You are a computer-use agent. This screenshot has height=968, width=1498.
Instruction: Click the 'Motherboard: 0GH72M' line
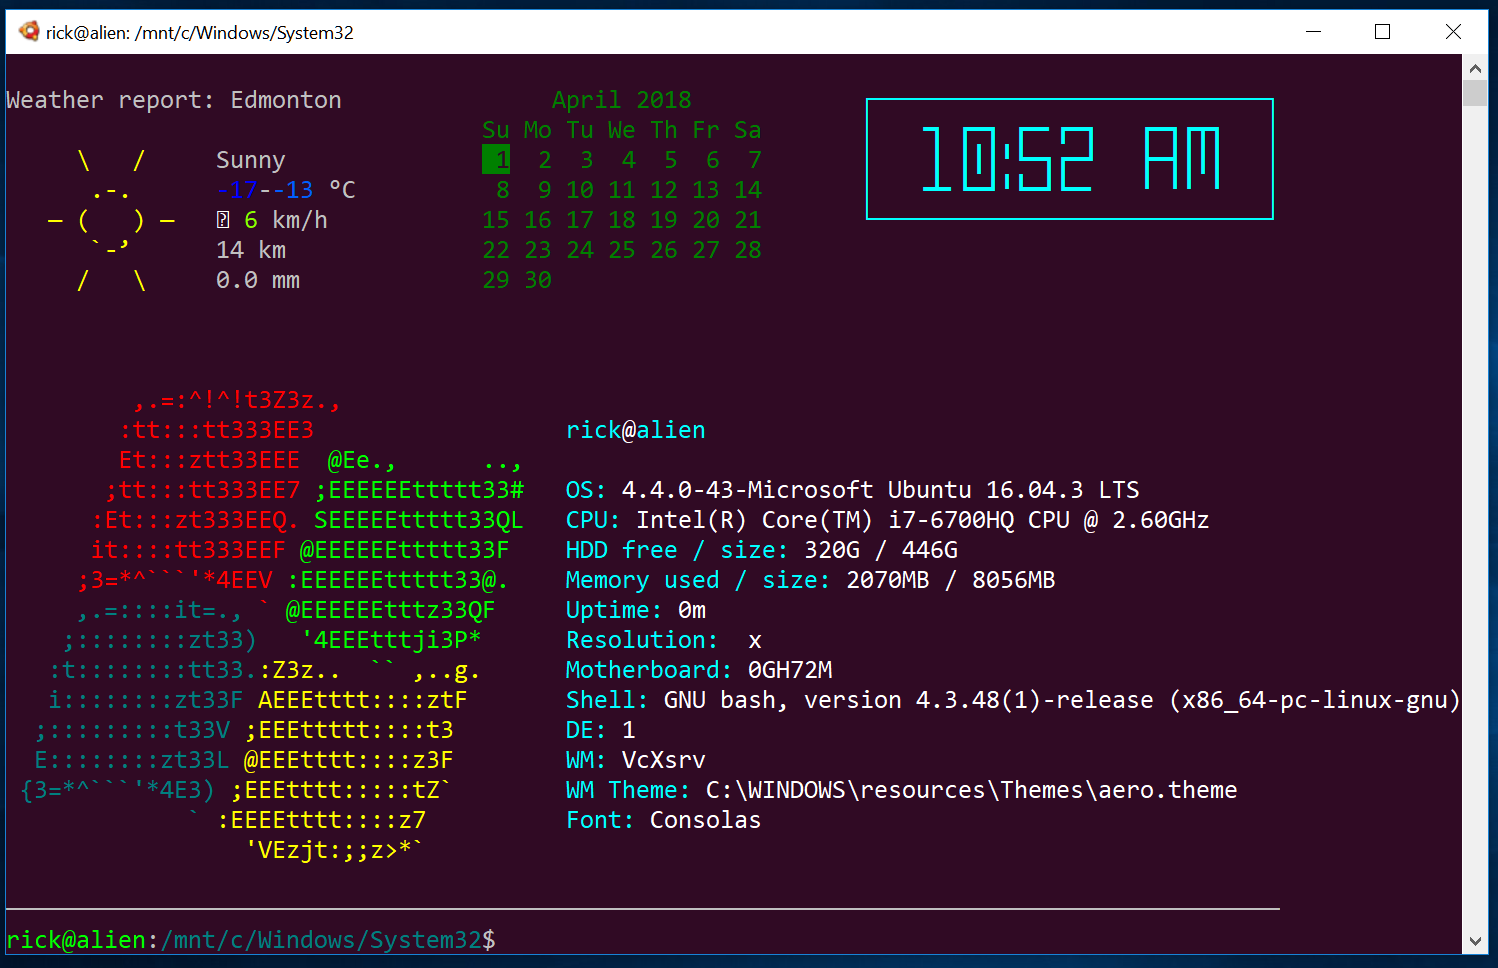pos(699,670)
